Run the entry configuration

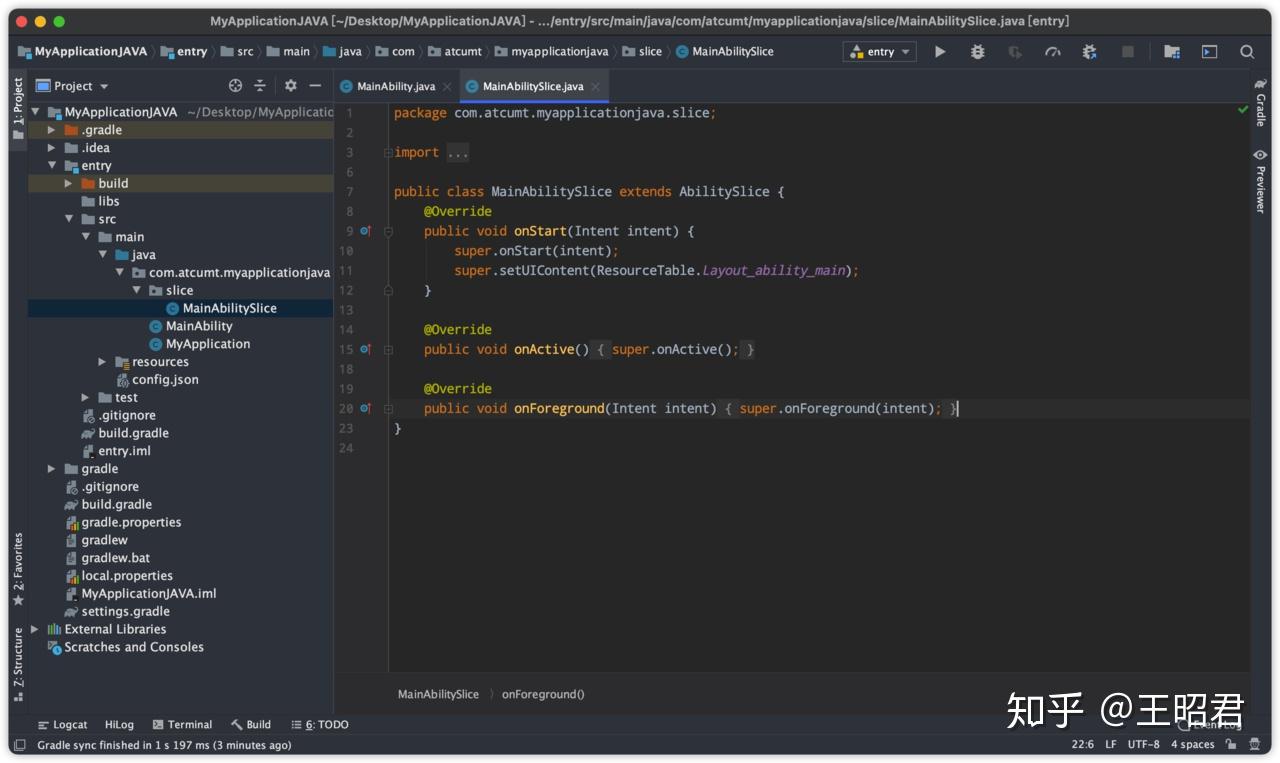(940, 52)
